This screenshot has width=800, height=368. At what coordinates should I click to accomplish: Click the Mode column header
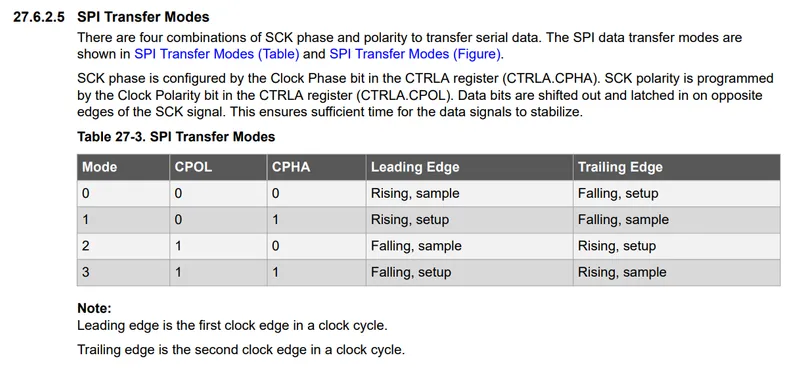[123, 167]
